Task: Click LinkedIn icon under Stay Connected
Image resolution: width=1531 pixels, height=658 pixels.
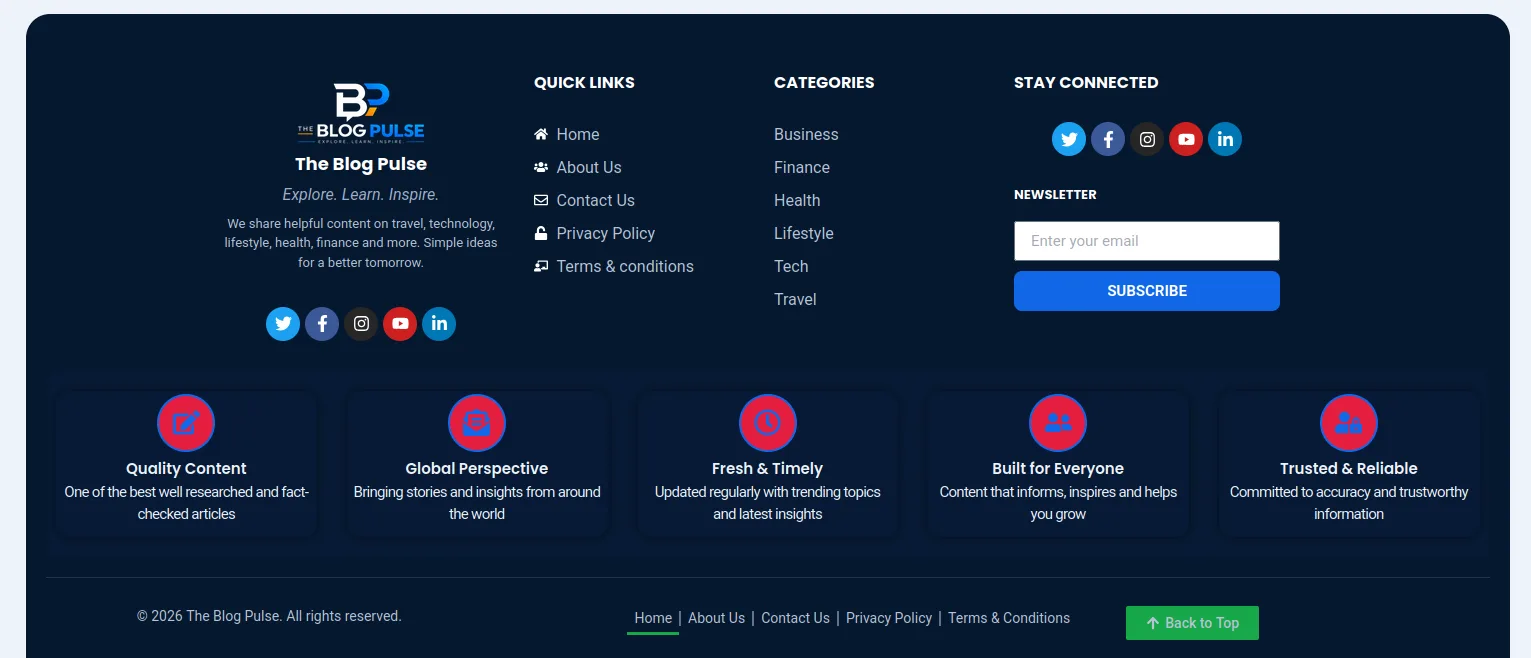Action: coord(1225,139)
